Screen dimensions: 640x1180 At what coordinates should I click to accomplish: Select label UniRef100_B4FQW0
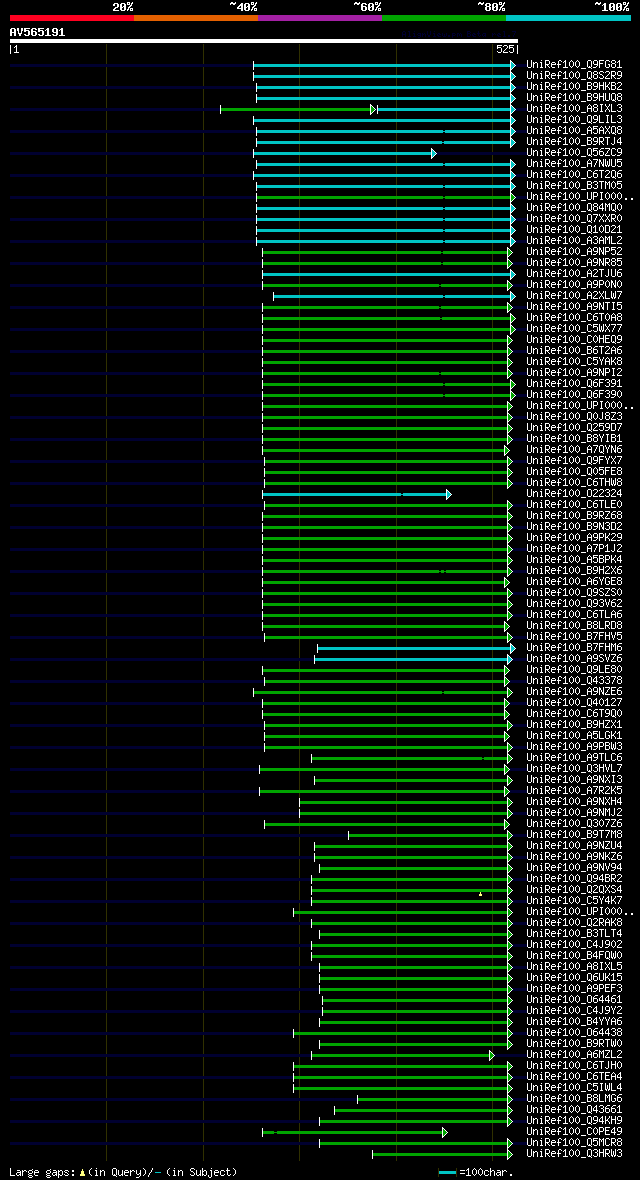(x=574, y=954)
